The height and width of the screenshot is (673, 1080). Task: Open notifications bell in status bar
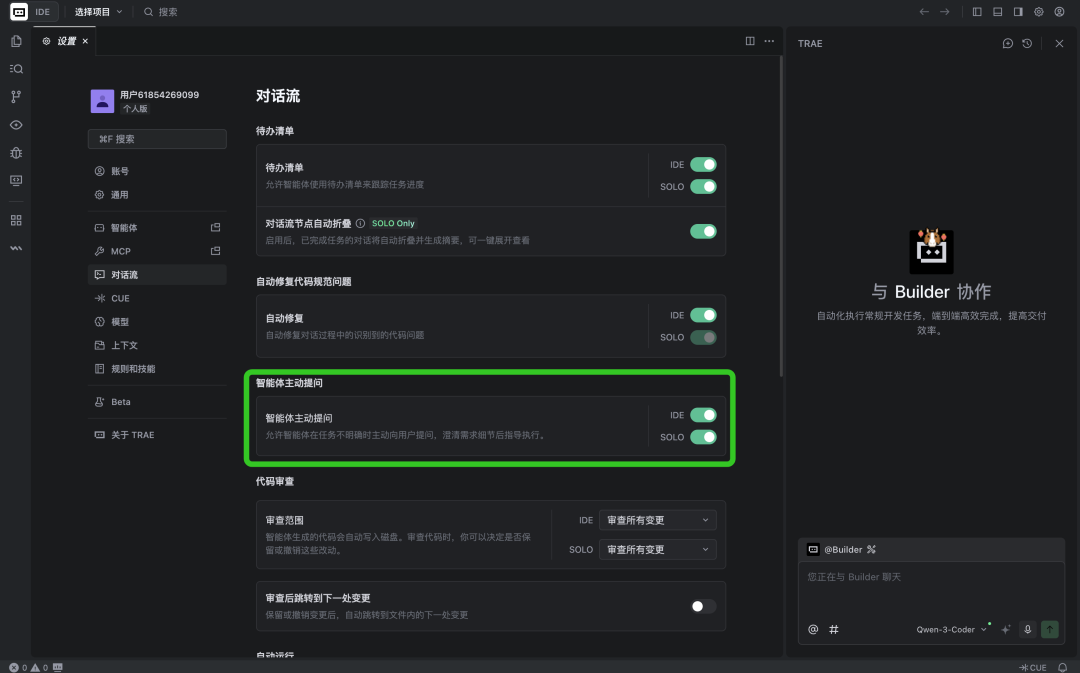coord(1062,667)
